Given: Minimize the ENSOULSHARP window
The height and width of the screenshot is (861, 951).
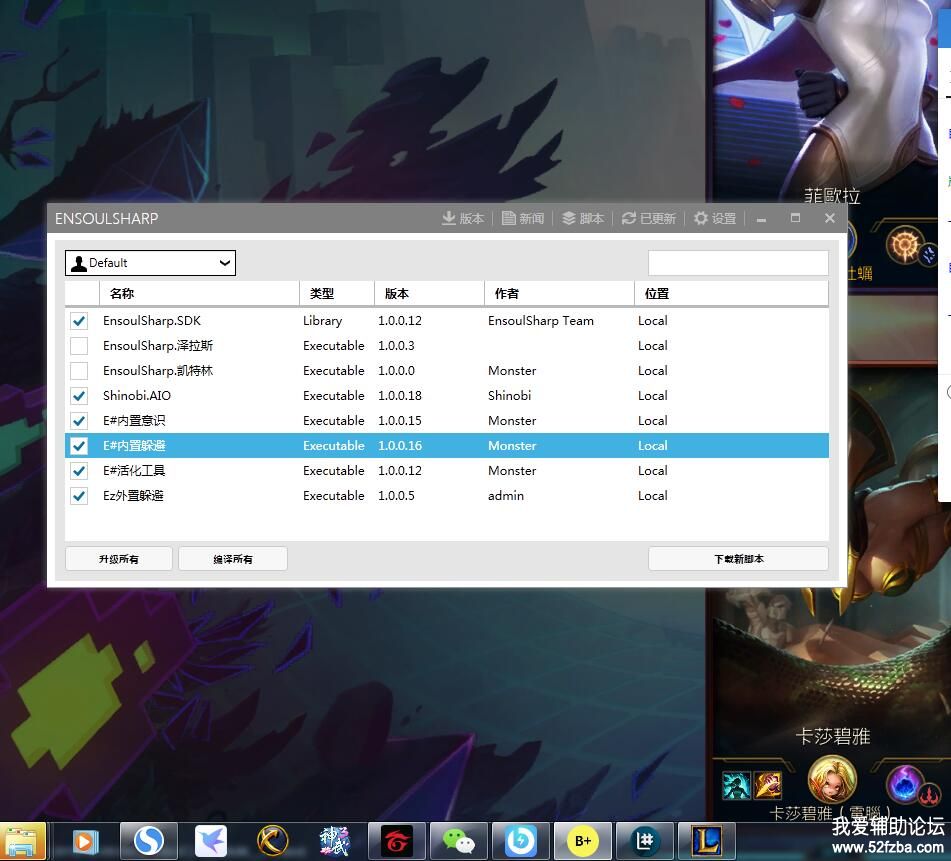Looking at the screenshot, I should 761,219.
